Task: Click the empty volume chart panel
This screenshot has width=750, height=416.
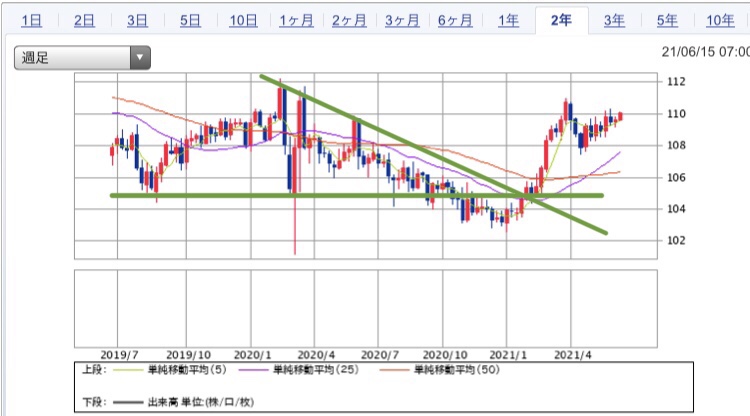Action: 366,308
